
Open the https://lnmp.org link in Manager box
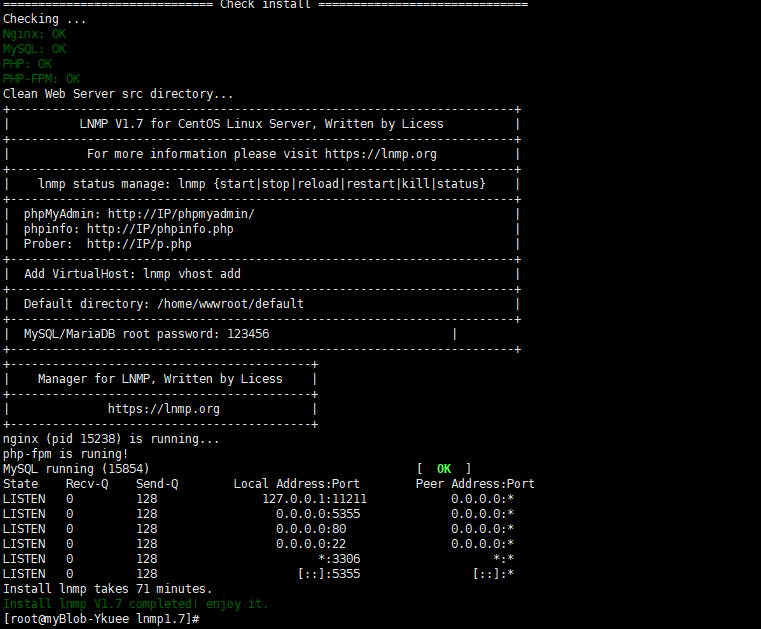164,409
